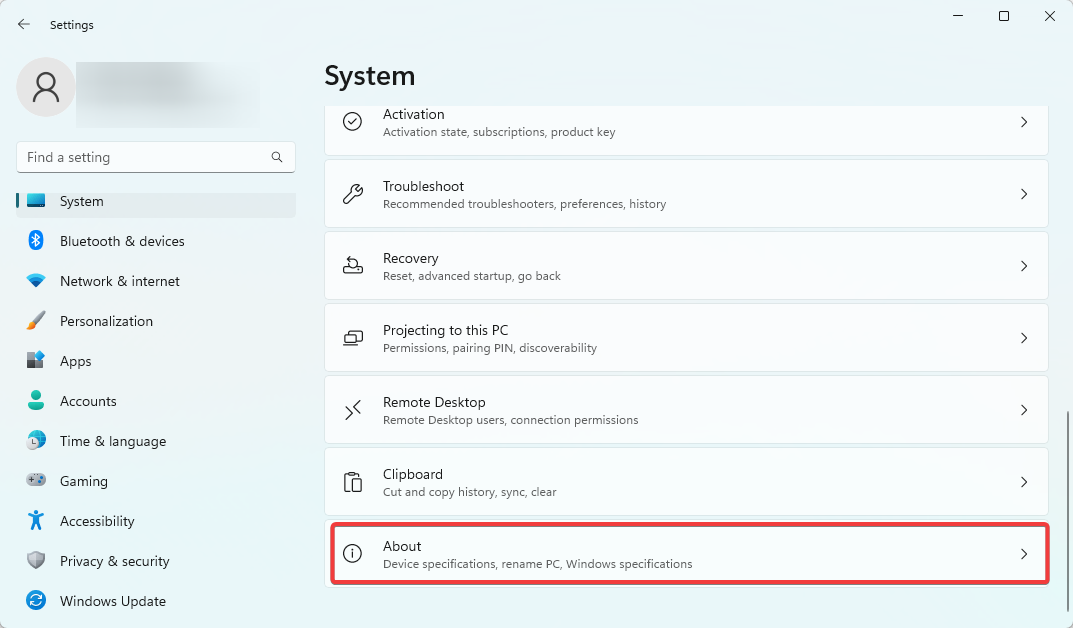This screenshot has width=1073, height=628.
Task: Click the Network wifi icon in sidebar
Action: [x=36, y=280]
